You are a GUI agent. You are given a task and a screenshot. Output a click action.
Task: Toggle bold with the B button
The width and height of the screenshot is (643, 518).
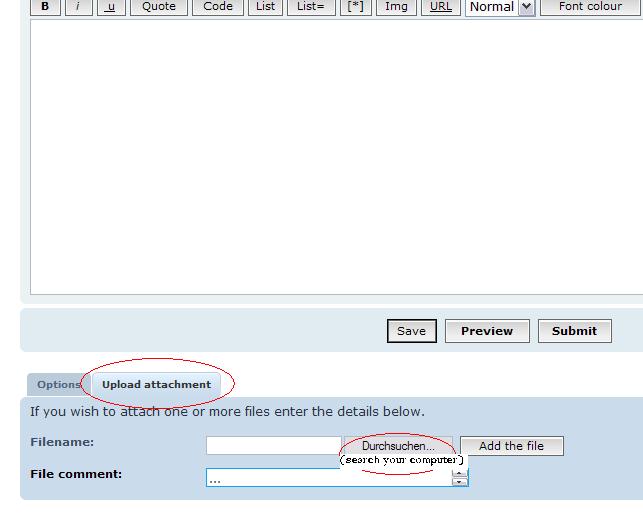(x=45, y=7)
